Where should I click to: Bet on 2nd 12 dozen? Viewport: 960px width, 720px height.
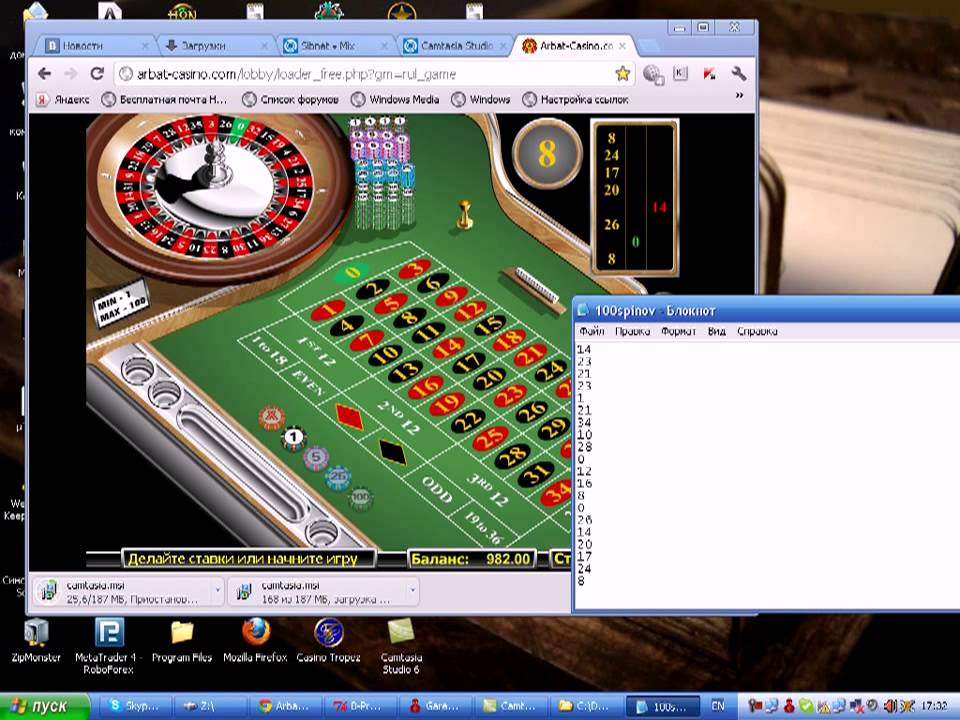click(399, 417)
